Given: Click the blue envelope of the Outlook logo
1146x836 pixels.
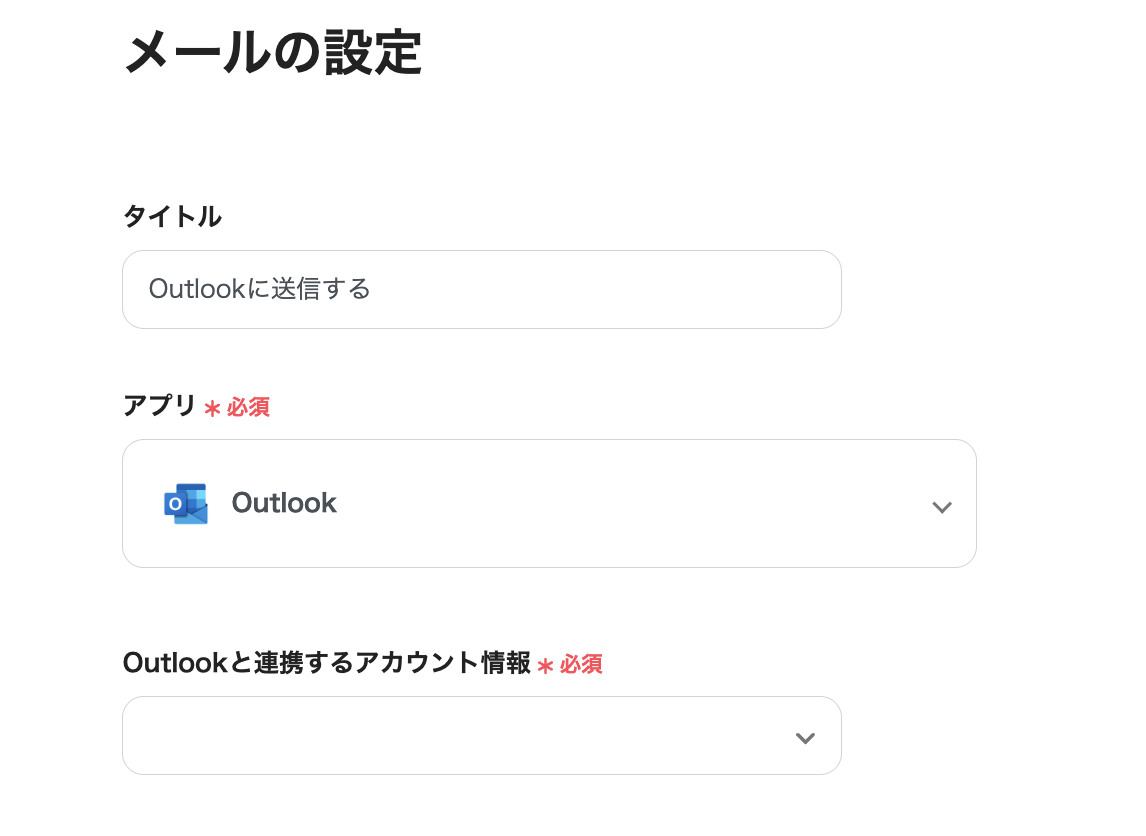Looking at the screenshot, I should tap(195, 512).
